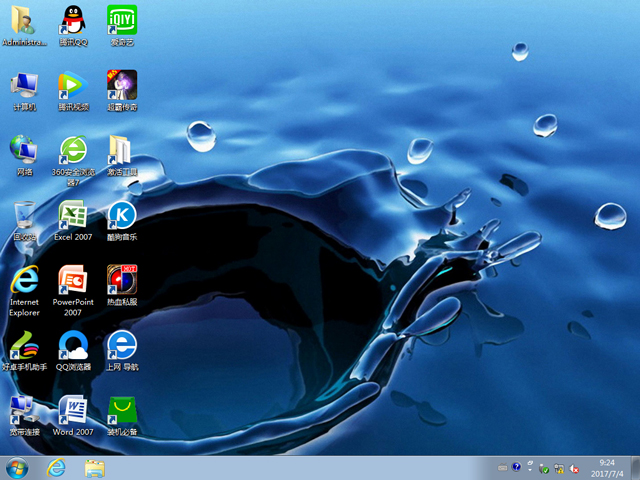Select the Administrator user folder icon
This screenshot has width=640, height=480.
[24, 20]
